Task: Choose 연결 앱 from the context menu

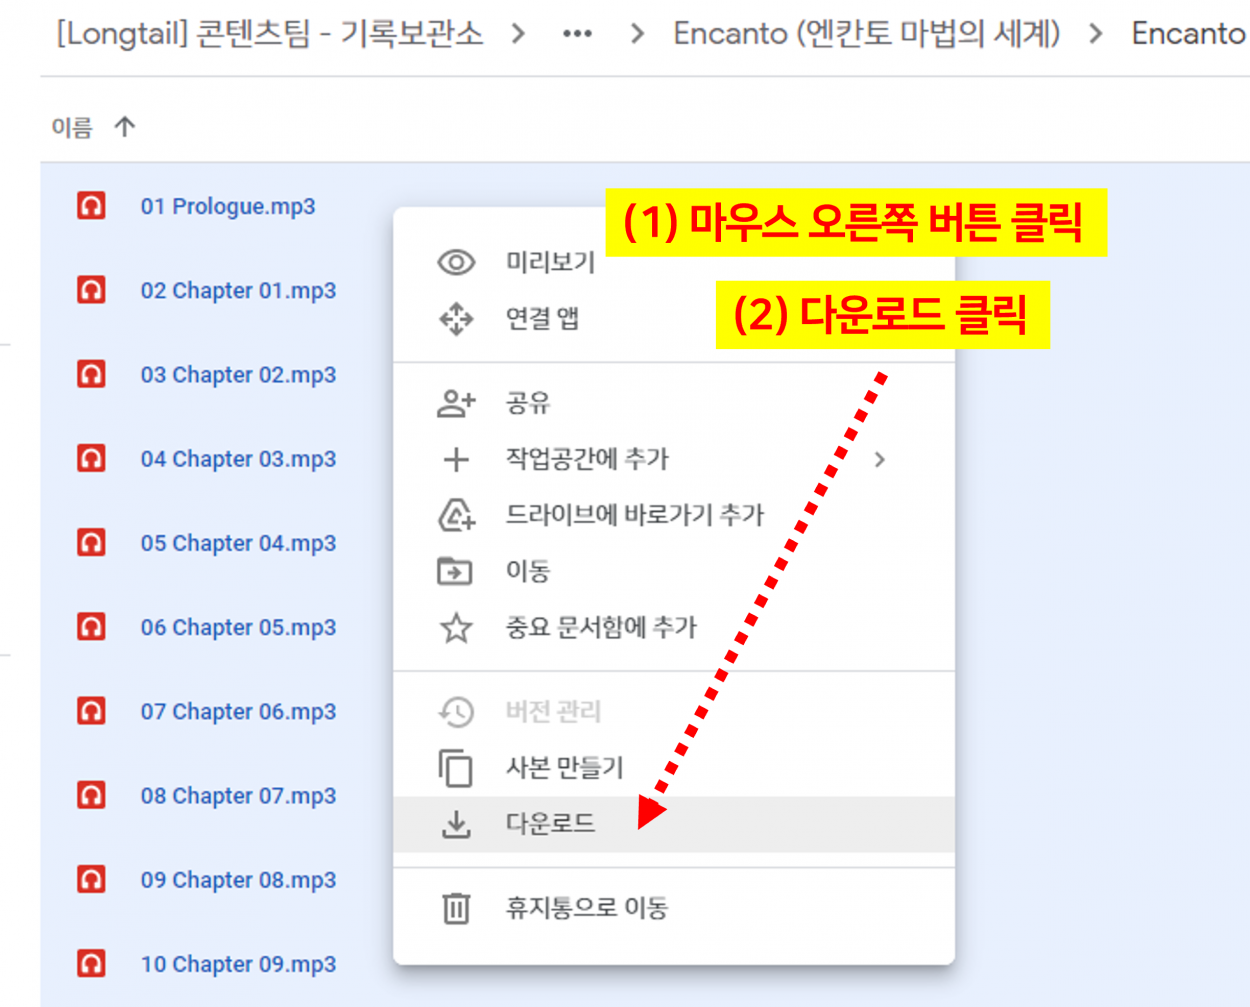Action: [542, 319]
